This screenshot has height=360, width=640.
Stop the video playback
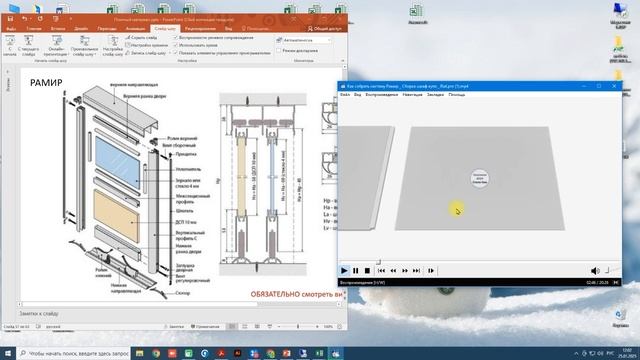click(367, 271)
